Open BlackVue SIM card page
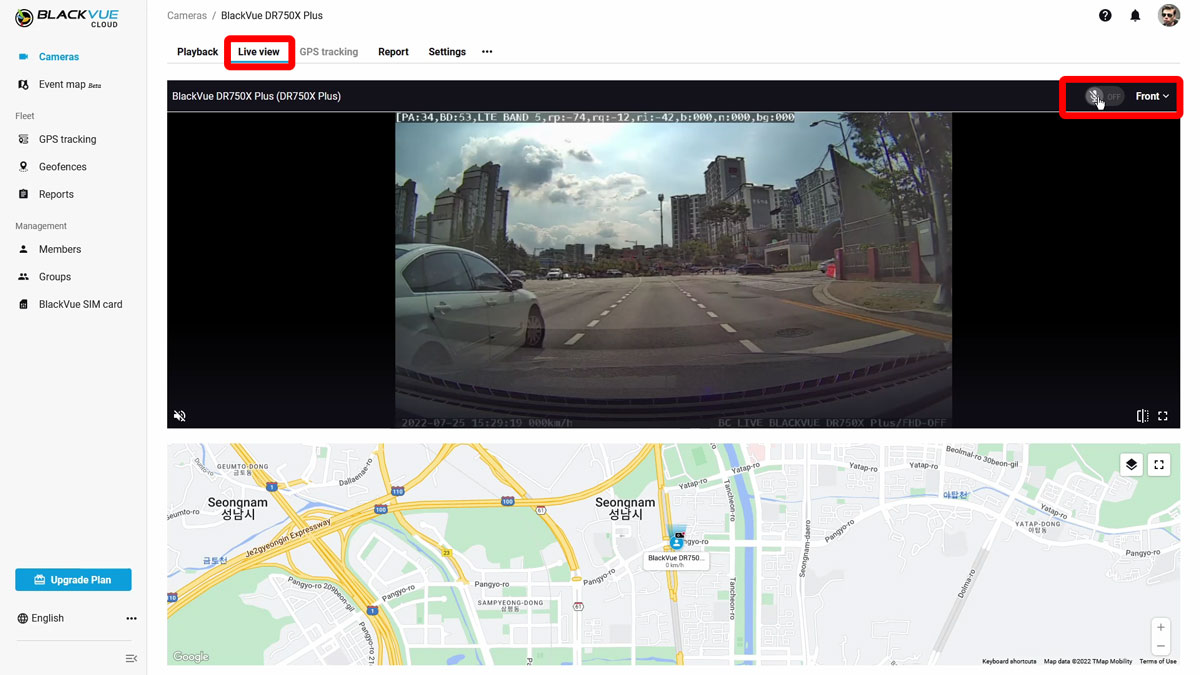 [x=73, y=305]
